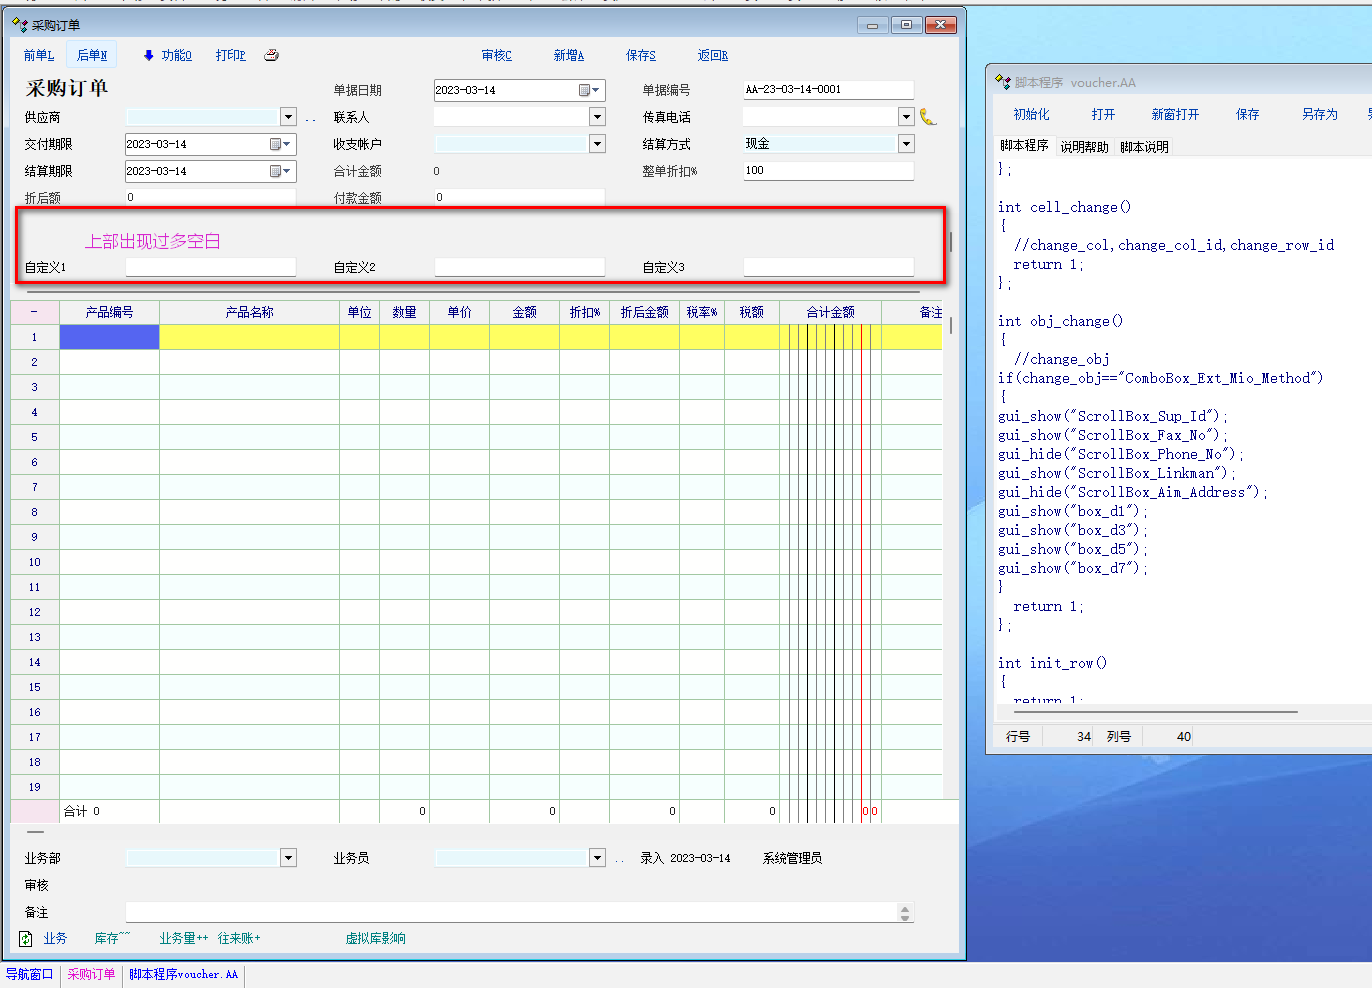Switch to the 导航窗口 tab at the bottom
Screen dimensions: 1372x988
click(29, 974)
